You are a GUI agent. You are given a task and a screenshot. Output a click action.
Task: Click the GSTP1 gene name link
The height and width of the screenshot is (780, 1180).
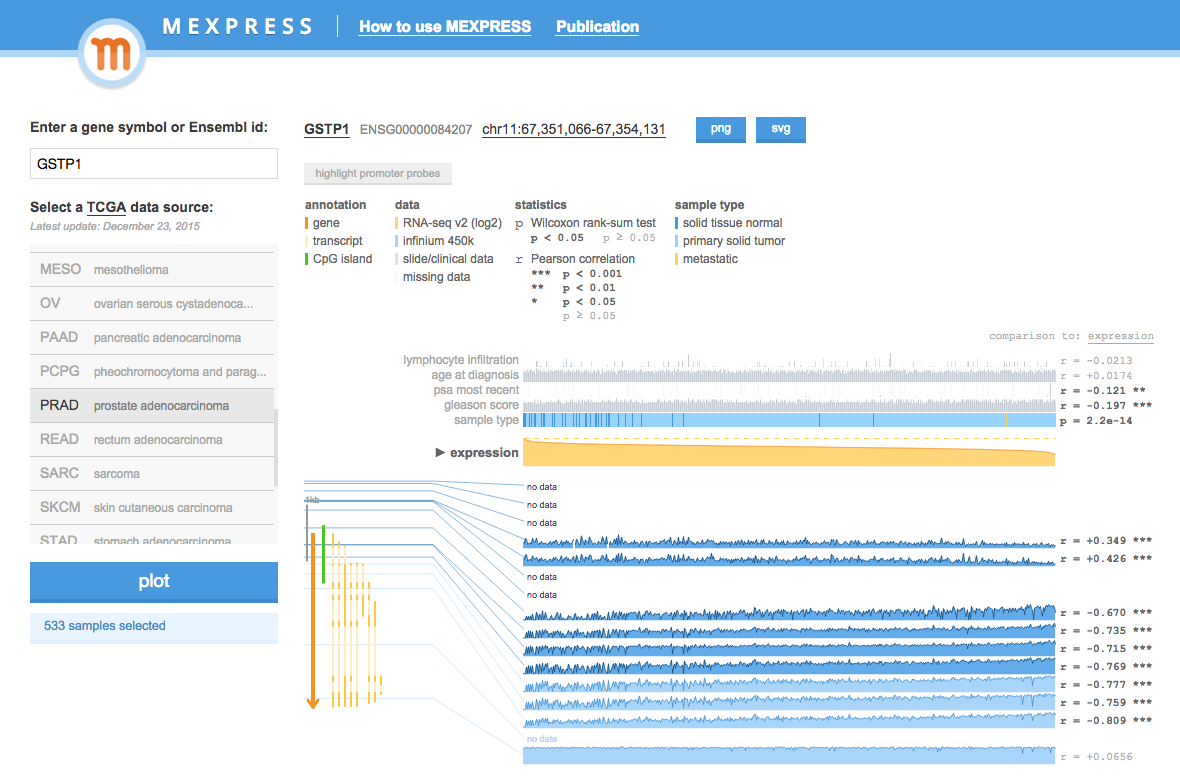(x=326, y=129)
